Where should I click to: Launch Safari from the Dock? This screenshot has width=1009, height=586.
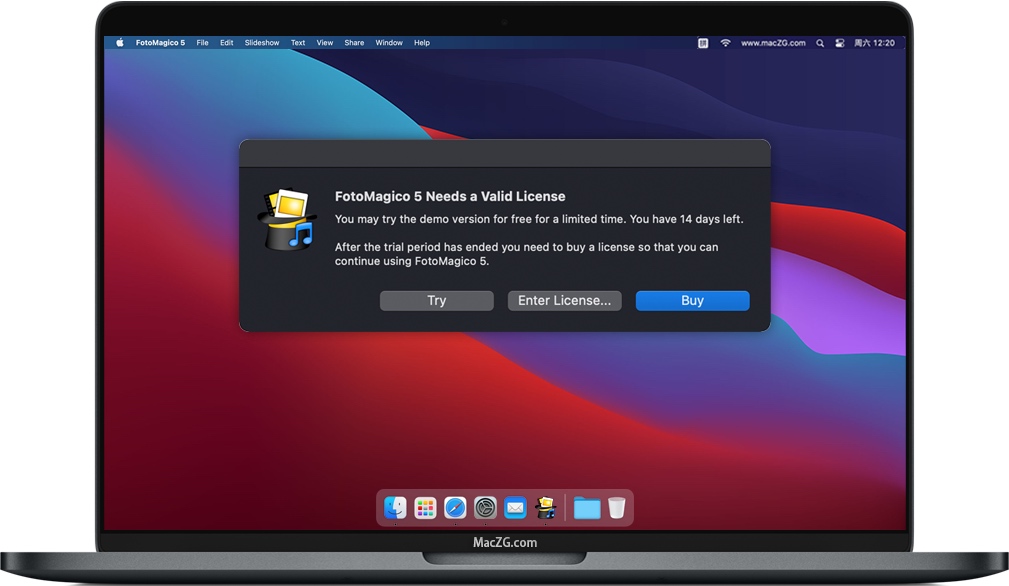(x=455, y=508)
